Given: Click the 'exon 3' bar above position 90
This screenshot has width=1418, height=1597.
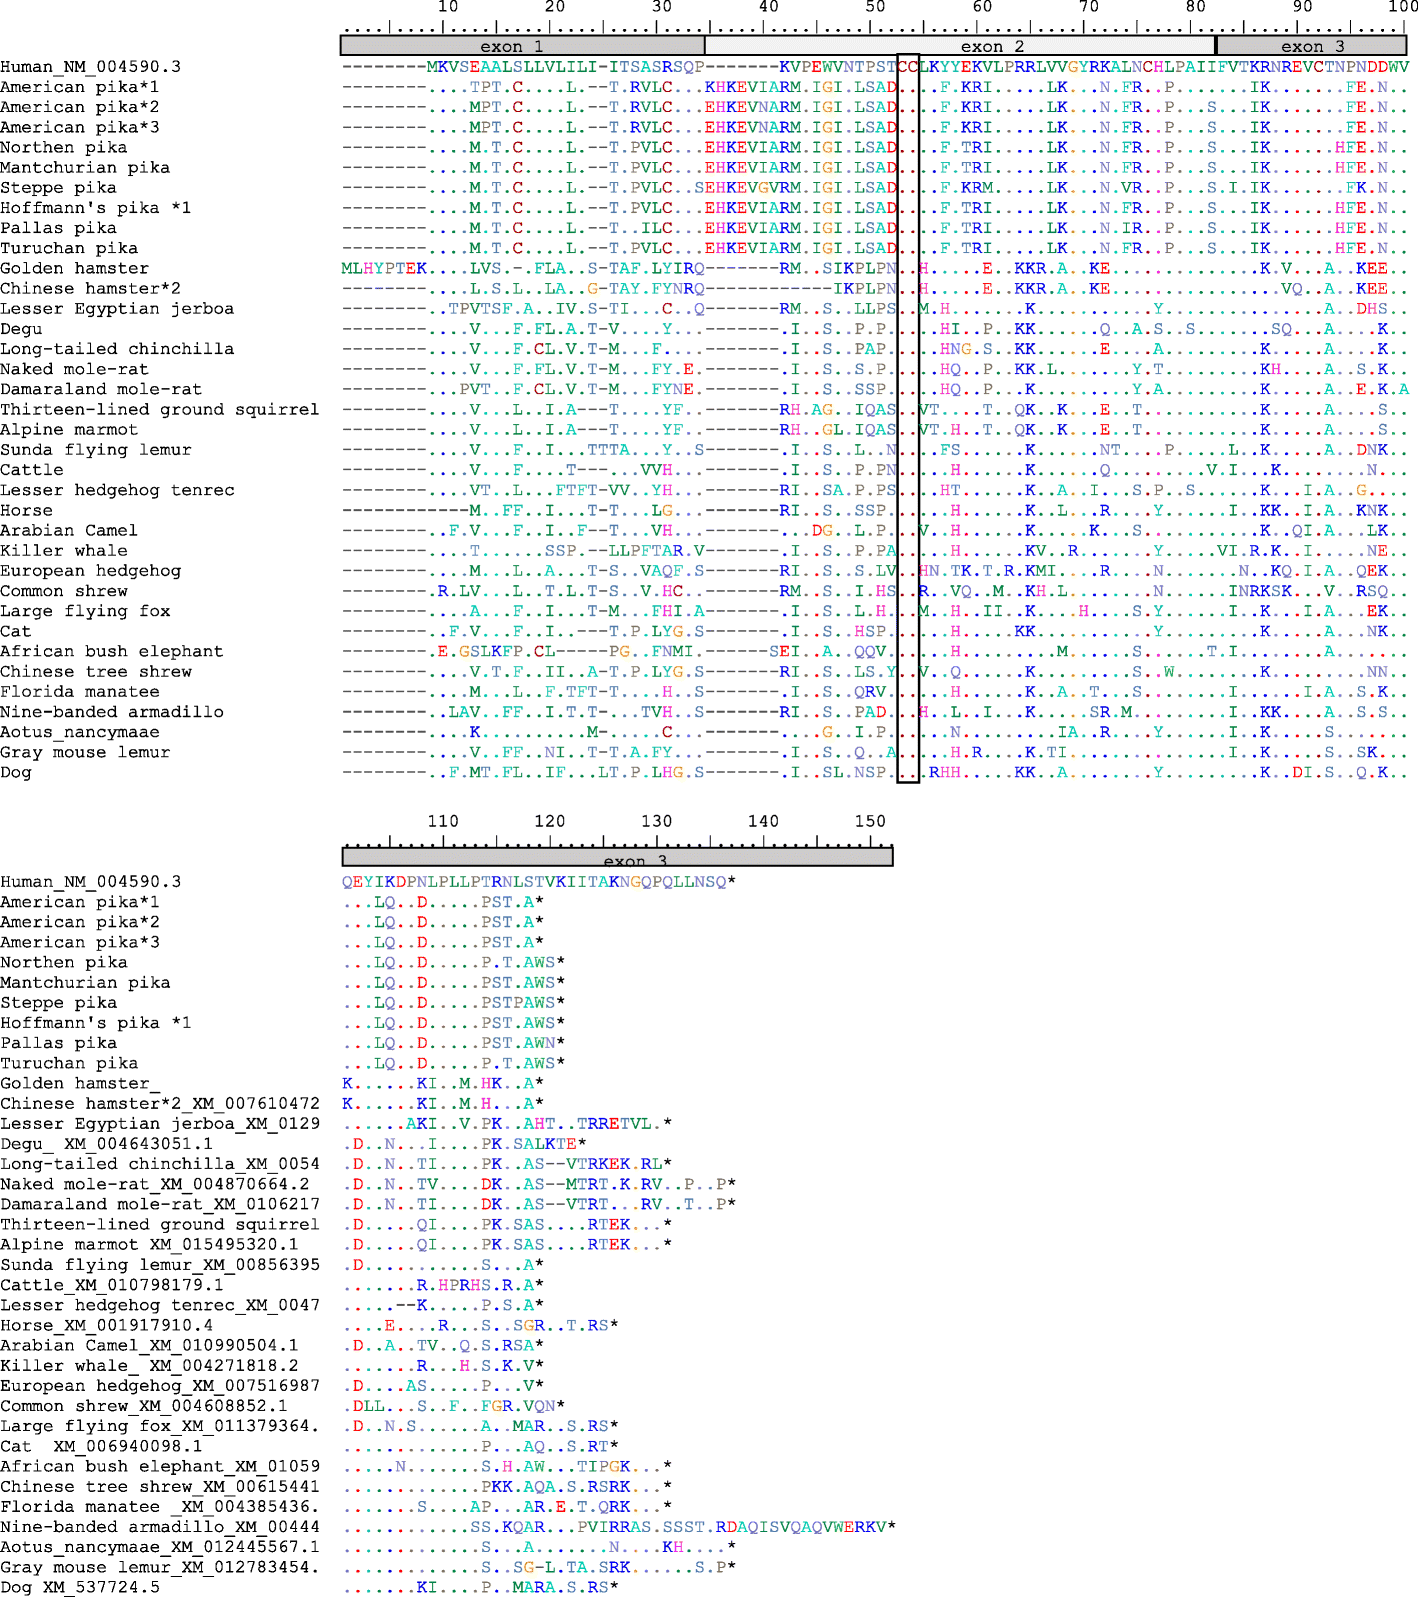Looking at the screenshot, I should [1311, 45].
